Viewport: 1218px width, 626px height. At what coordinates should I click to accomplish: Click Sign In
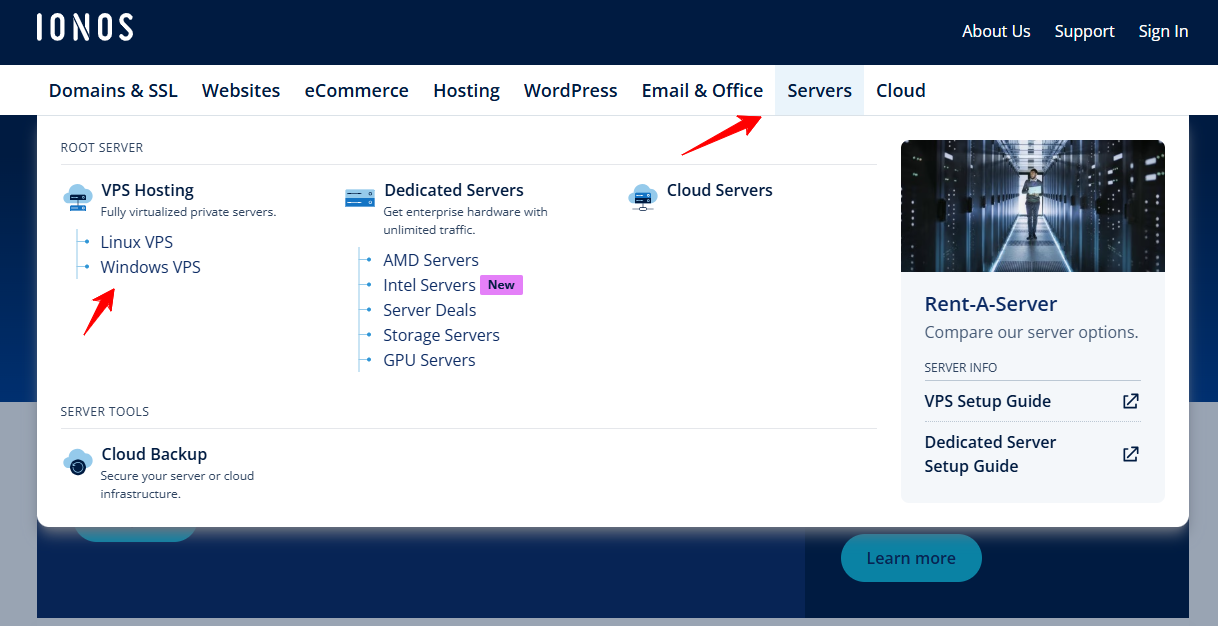(1163, 31)
